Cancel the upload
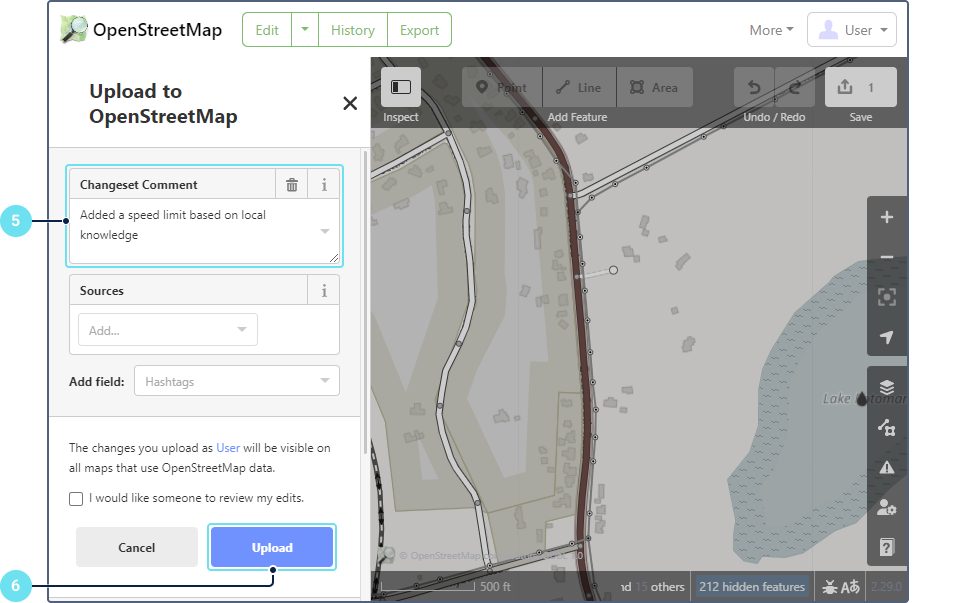Viewport: 955px width, 603px height. point(137,547)
